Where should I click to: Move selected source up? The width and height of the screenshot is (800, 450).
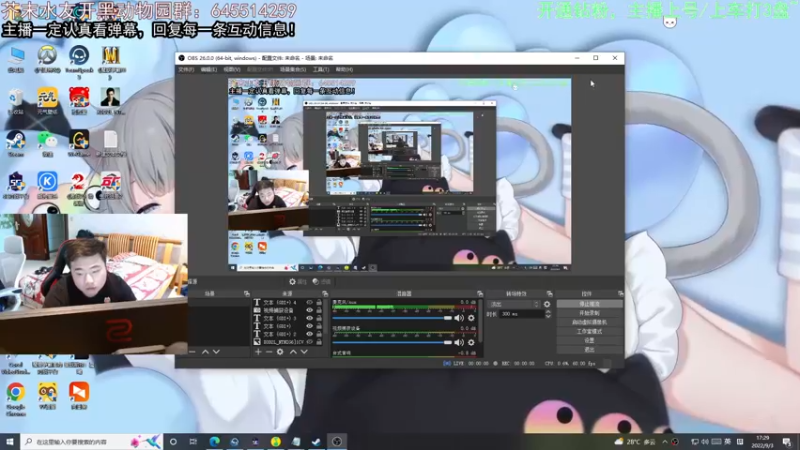(x=293, y=352)
